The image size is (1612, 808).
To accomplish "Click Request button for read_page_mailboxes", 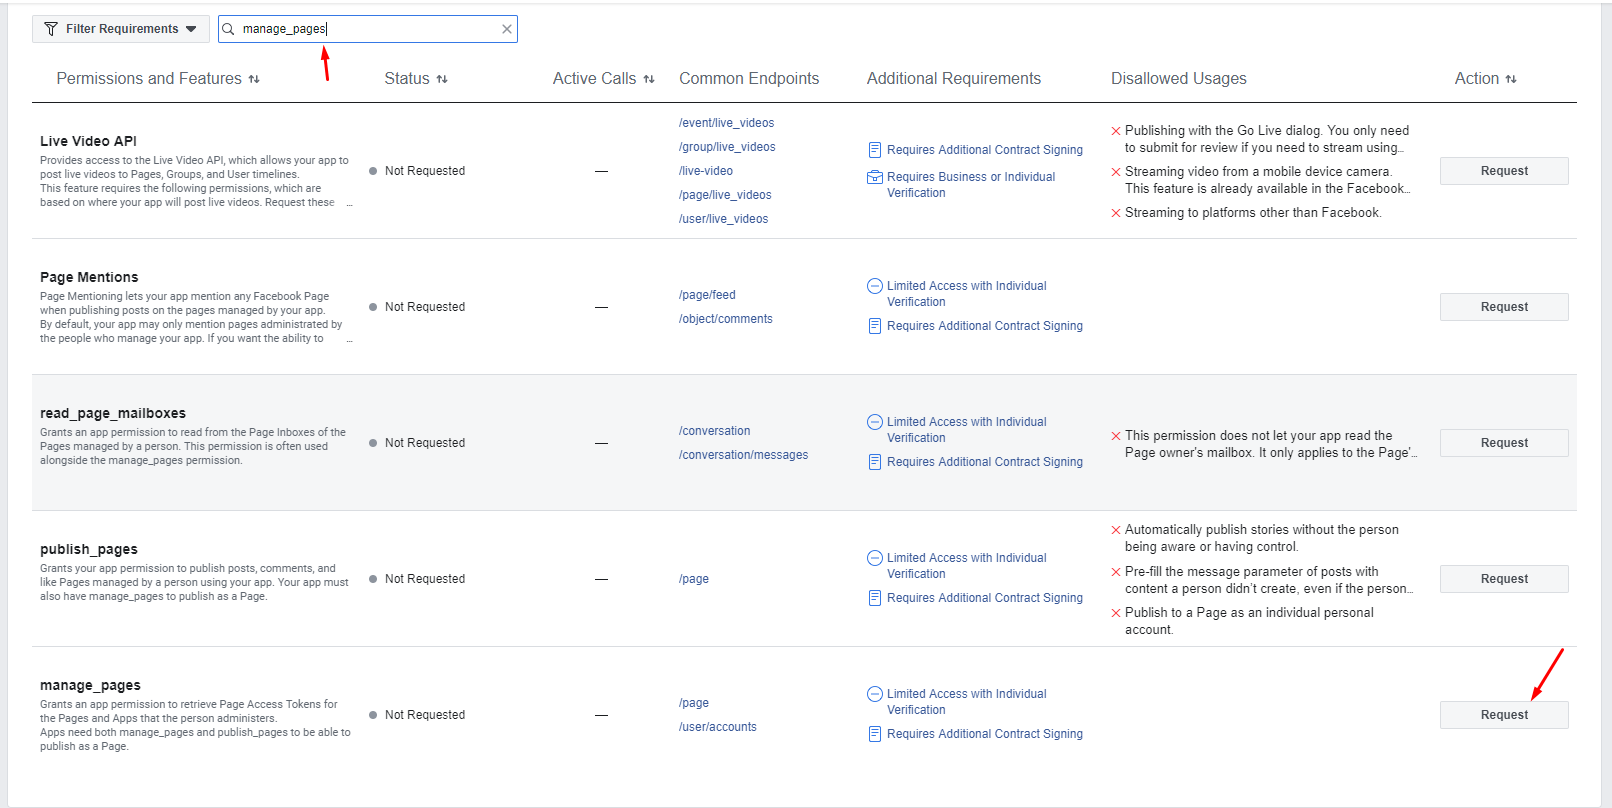I will pyautogui.click(x=1504, y=443).
